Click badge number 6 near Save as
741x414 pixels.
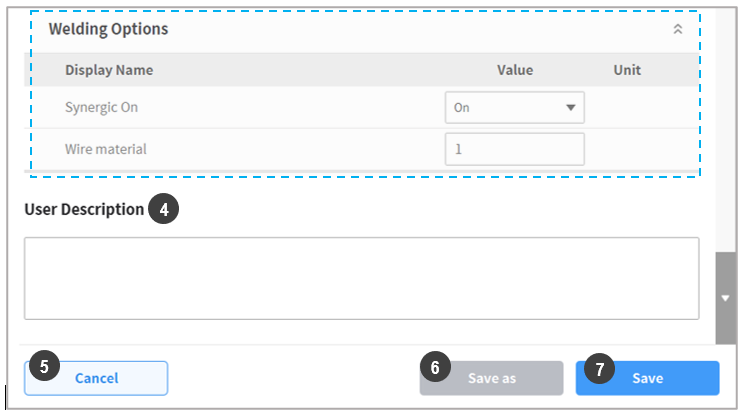coord(434,366)
